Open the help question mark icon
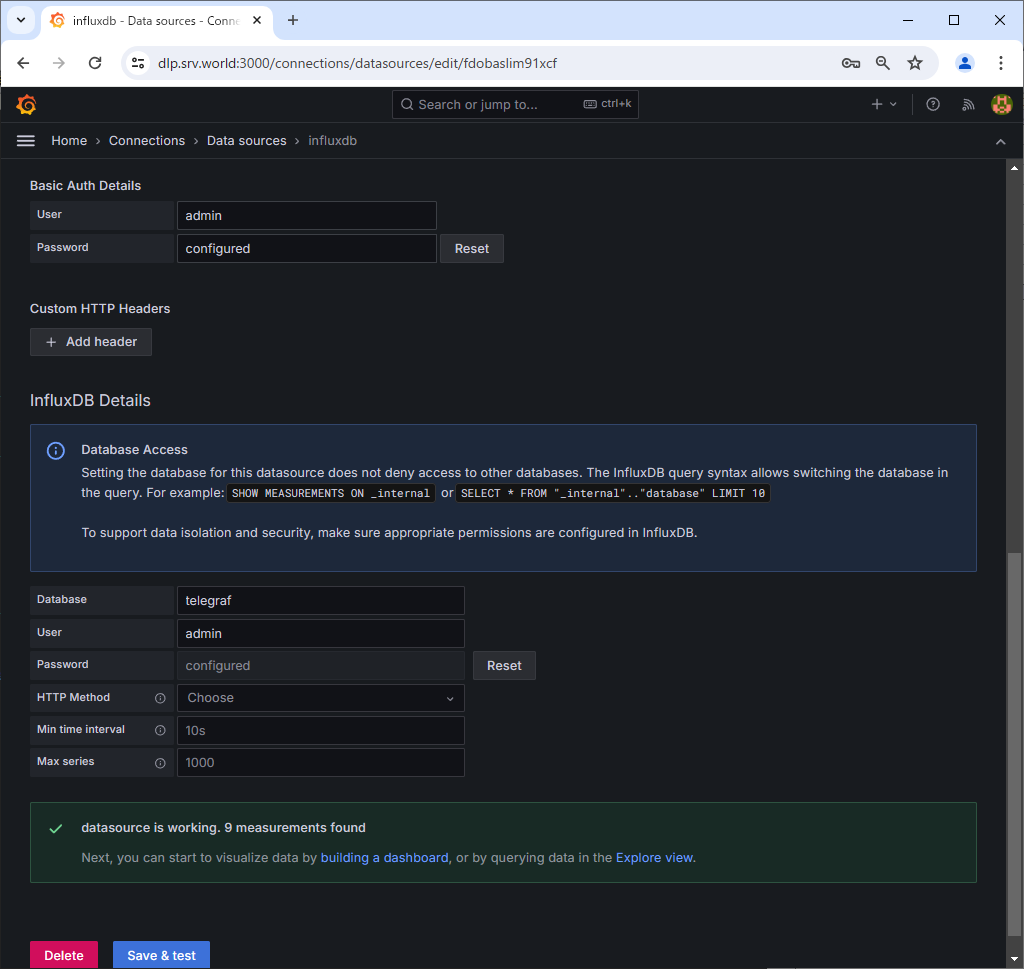The width and height of the screenshot is (1024, 969). point(933,104)
